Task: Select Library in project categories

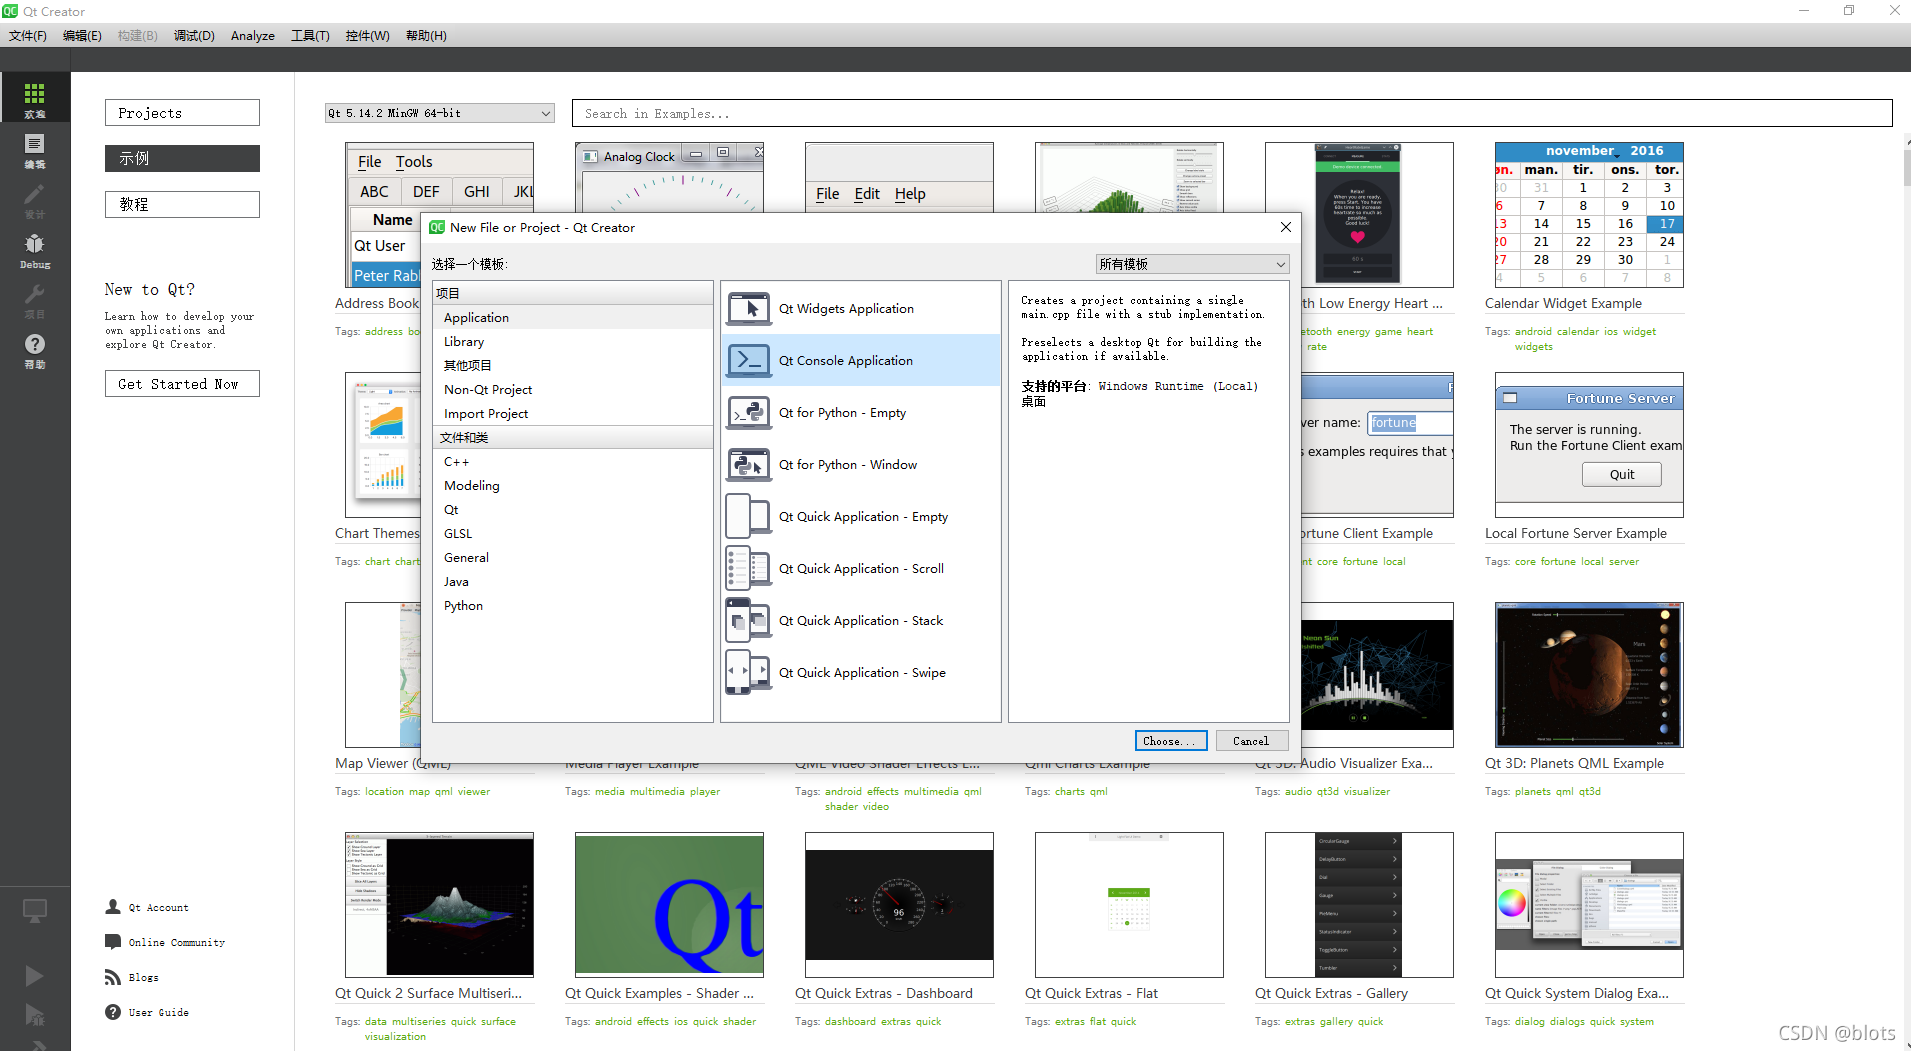Action: (x=573, y=342)
